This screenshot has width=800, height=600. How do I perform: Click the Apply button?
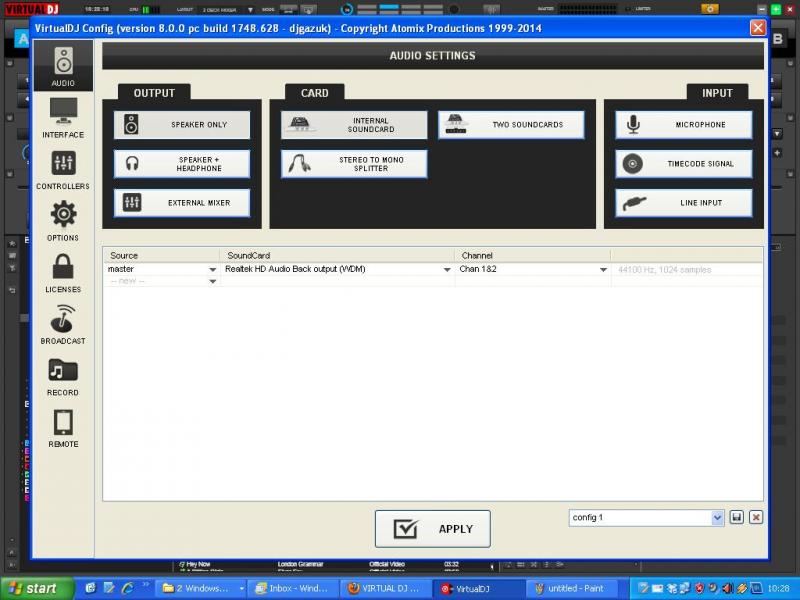tap(433, 529)
